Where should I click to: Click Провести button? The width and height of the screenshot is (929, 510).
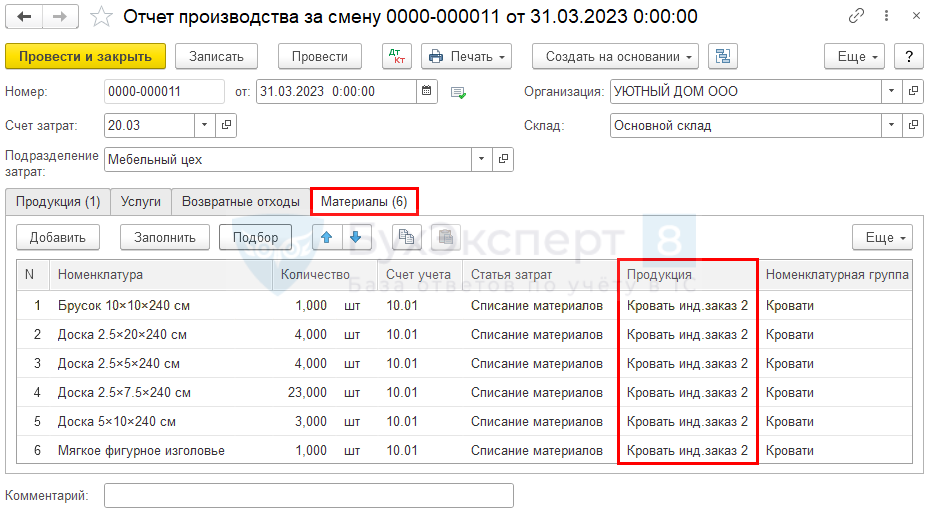click(320, 56)
